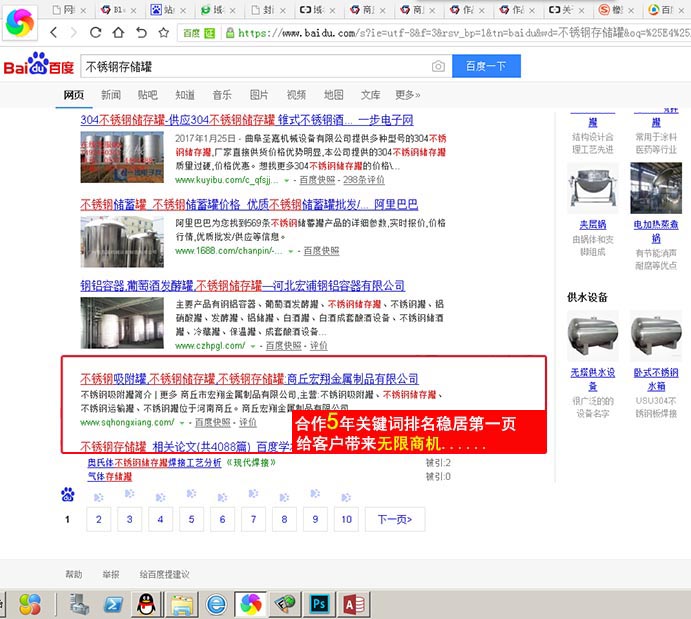Go to results page 2

tap(99, 519)
